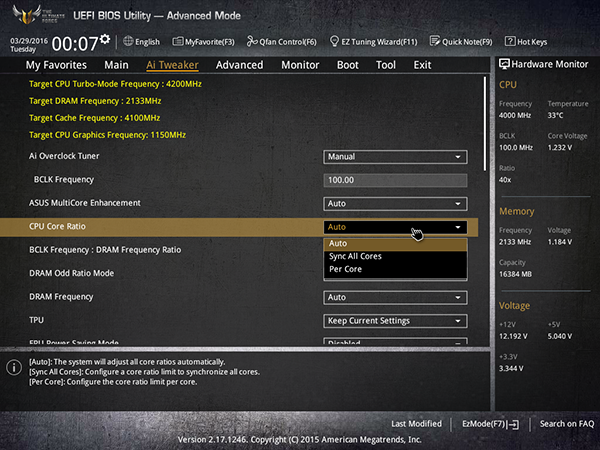Click CPU temperature value 33°C
This screenshot has width=600, height=450.
[x=555, y=115]
